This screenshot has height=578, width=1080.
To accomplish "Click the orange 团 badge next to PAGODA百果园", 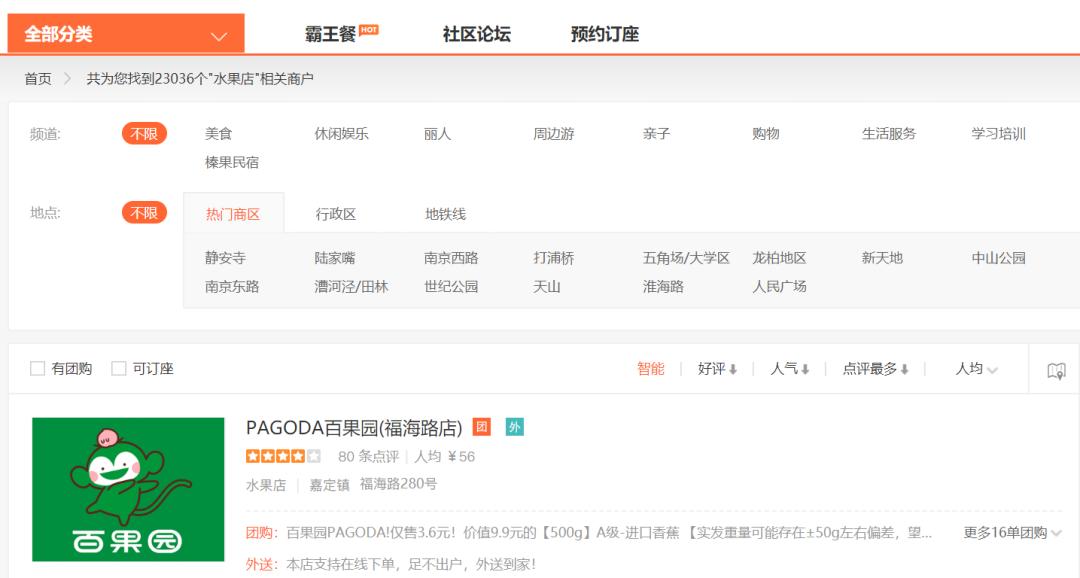I will pyautogui.click(x=485, y=426).
